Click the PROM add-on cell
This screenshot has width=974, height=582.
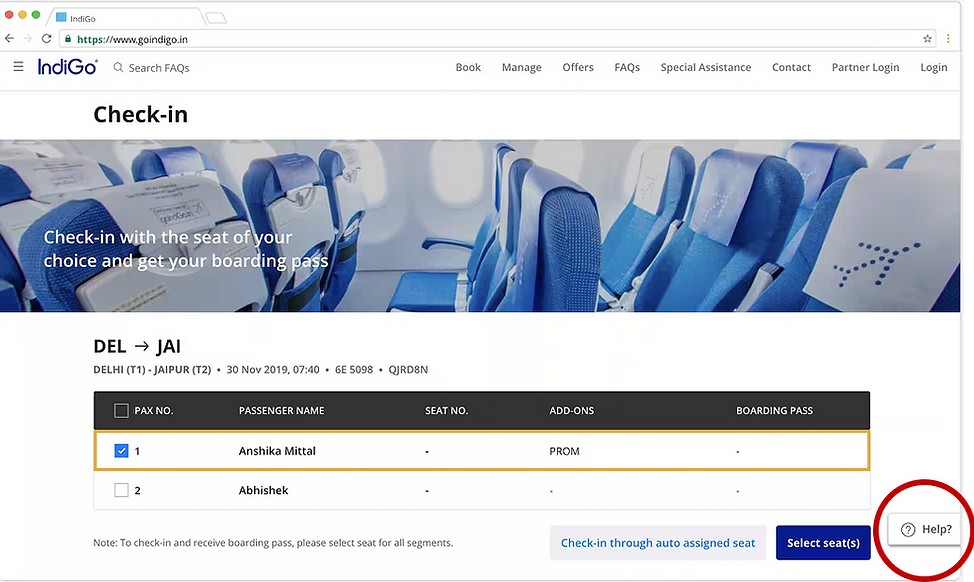[564, 451]
